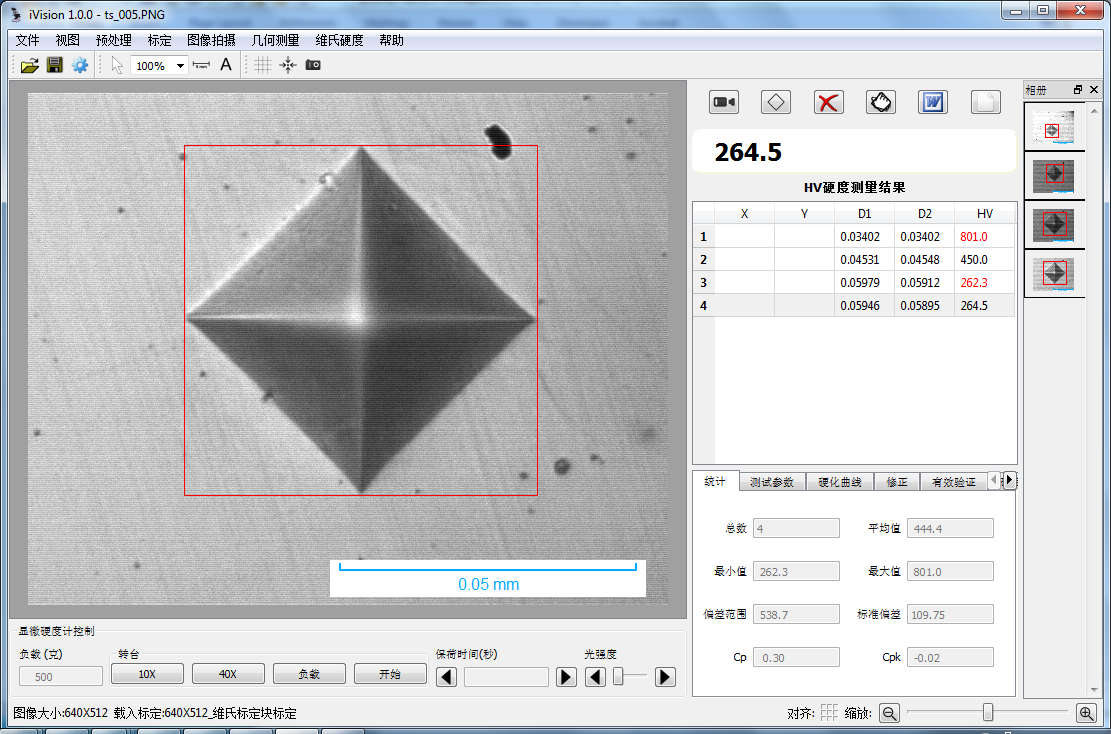This screenshot has height=734, width=1111.
Task: Click the red X delete measurement button
Action: coord(828,102)
